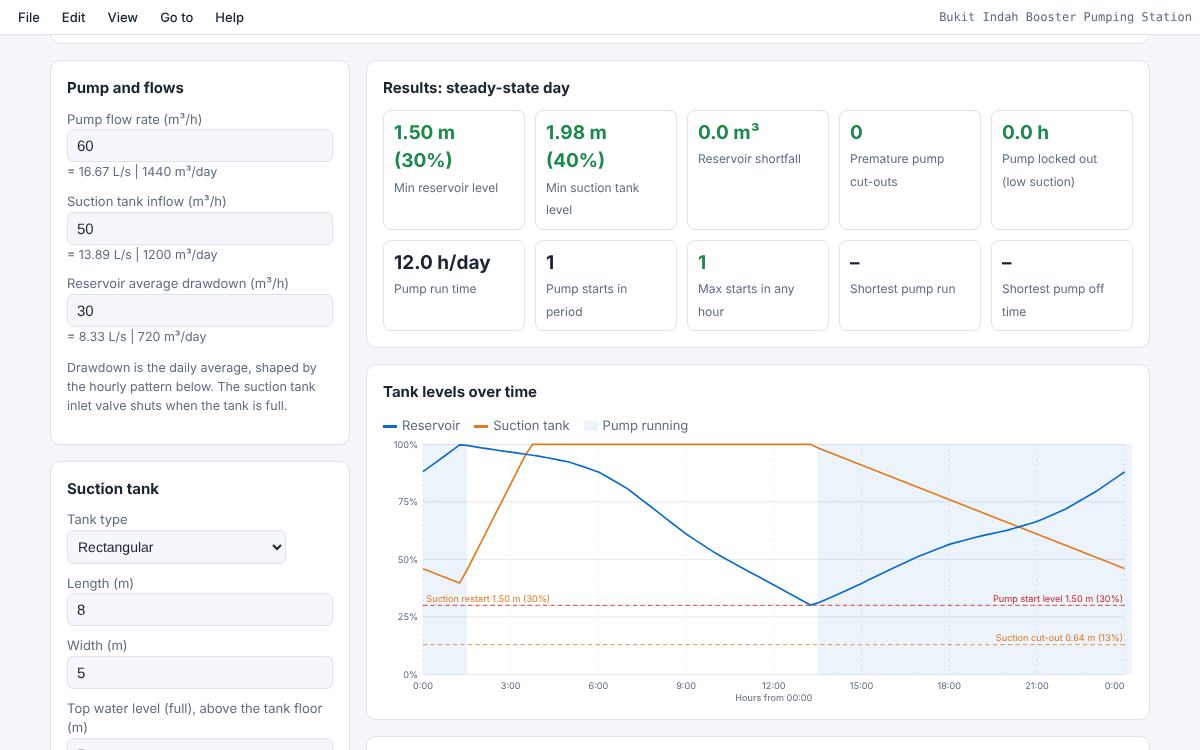Click the 'Suction restart 1.50 m (30%)' chart label
1200x750 pixels.
(488, 599)
